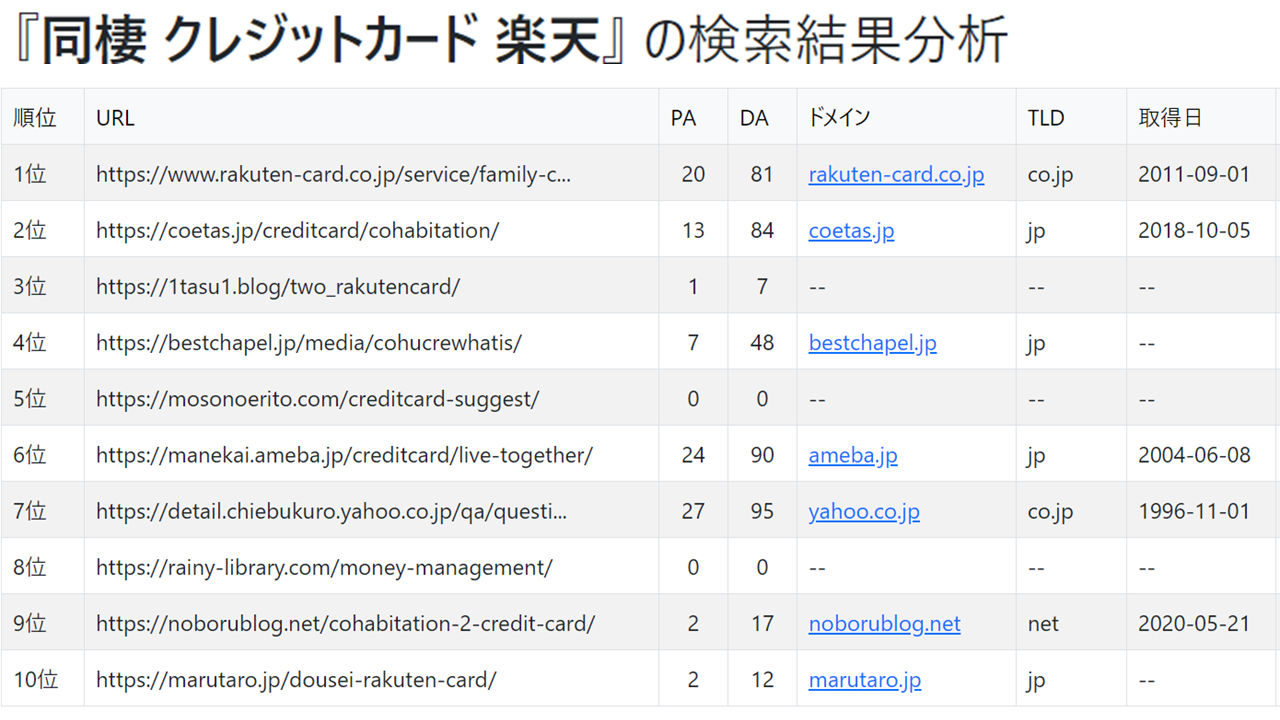Open the bestchapel.jp domain link
Screen dimensions: 1280x720
pyautogui.click(x=872, y=343)
